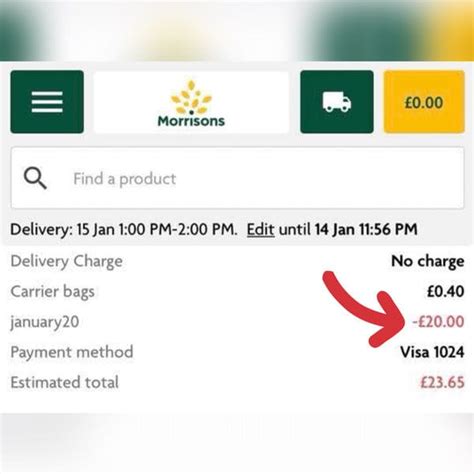Click the 14 Jan 11:56 PM deadline
Image resolution: width=474 pixels, height=474 pixels.
(x=366, y=229)
